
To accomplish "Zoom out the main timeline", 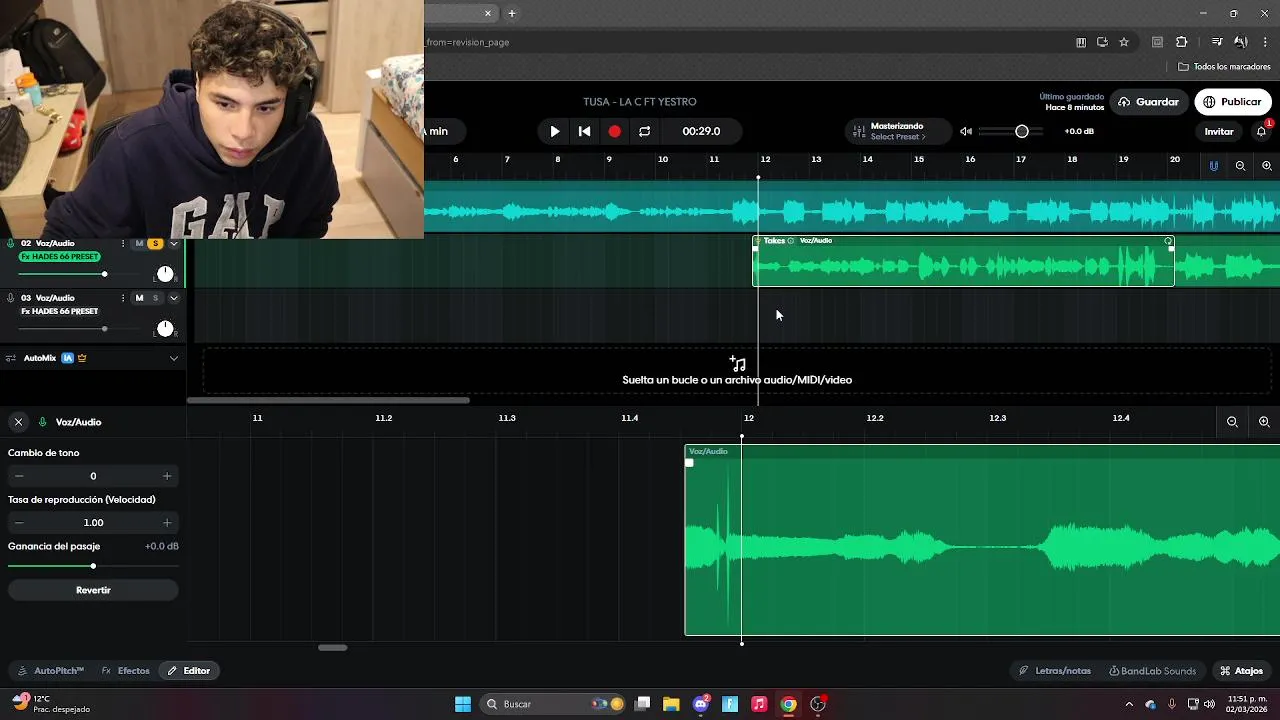I will click(x=1240, y=166).
